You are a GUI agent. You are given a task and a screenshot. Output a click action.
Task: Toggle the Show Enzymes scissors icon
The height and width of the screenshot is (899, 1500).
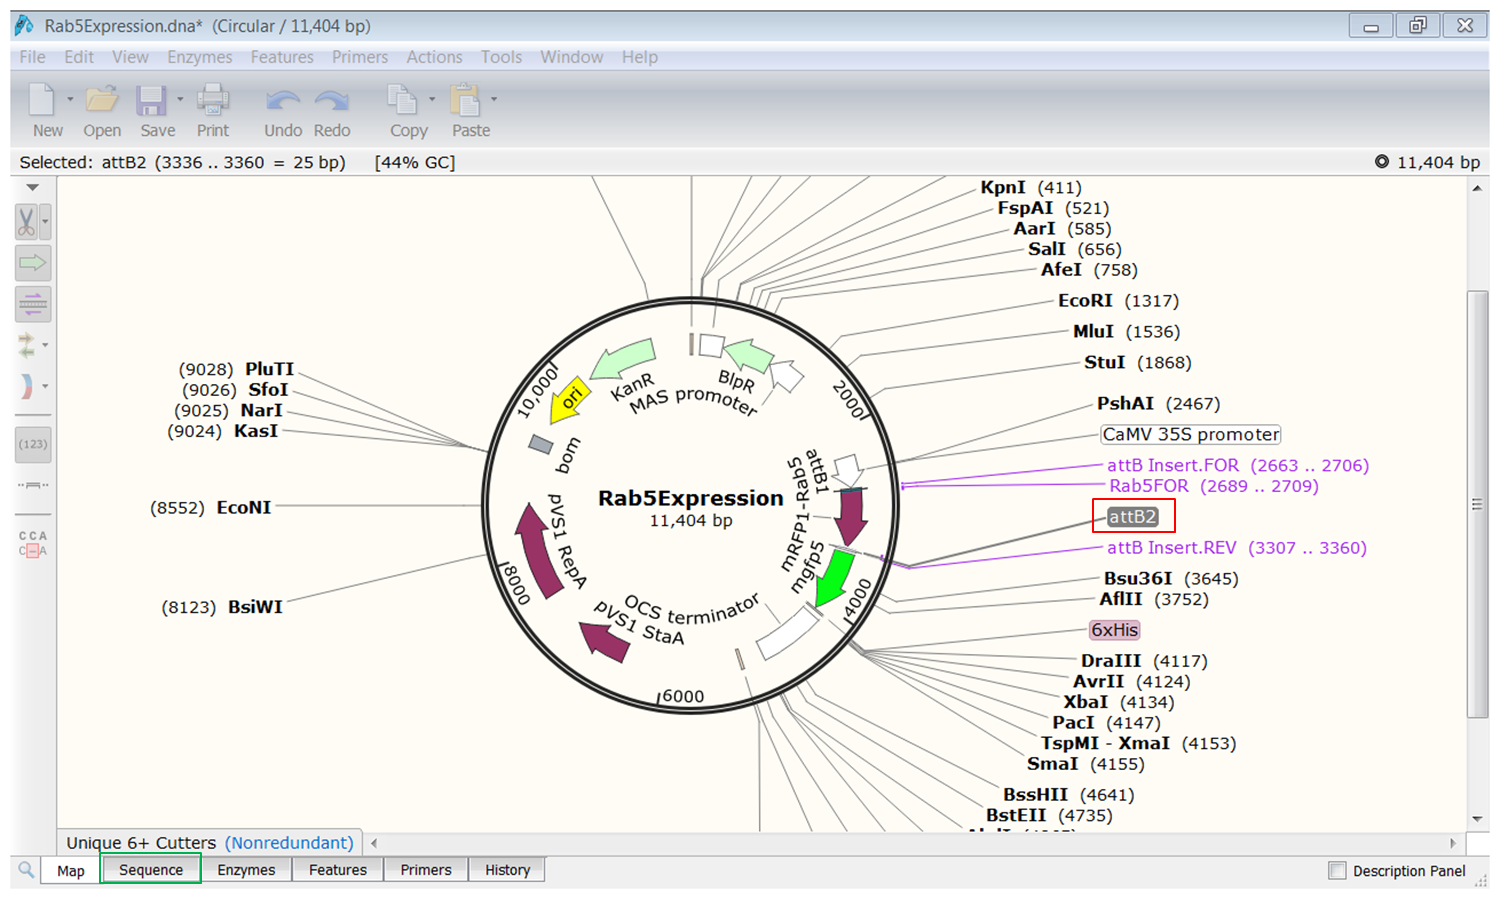tap(26, 222)
